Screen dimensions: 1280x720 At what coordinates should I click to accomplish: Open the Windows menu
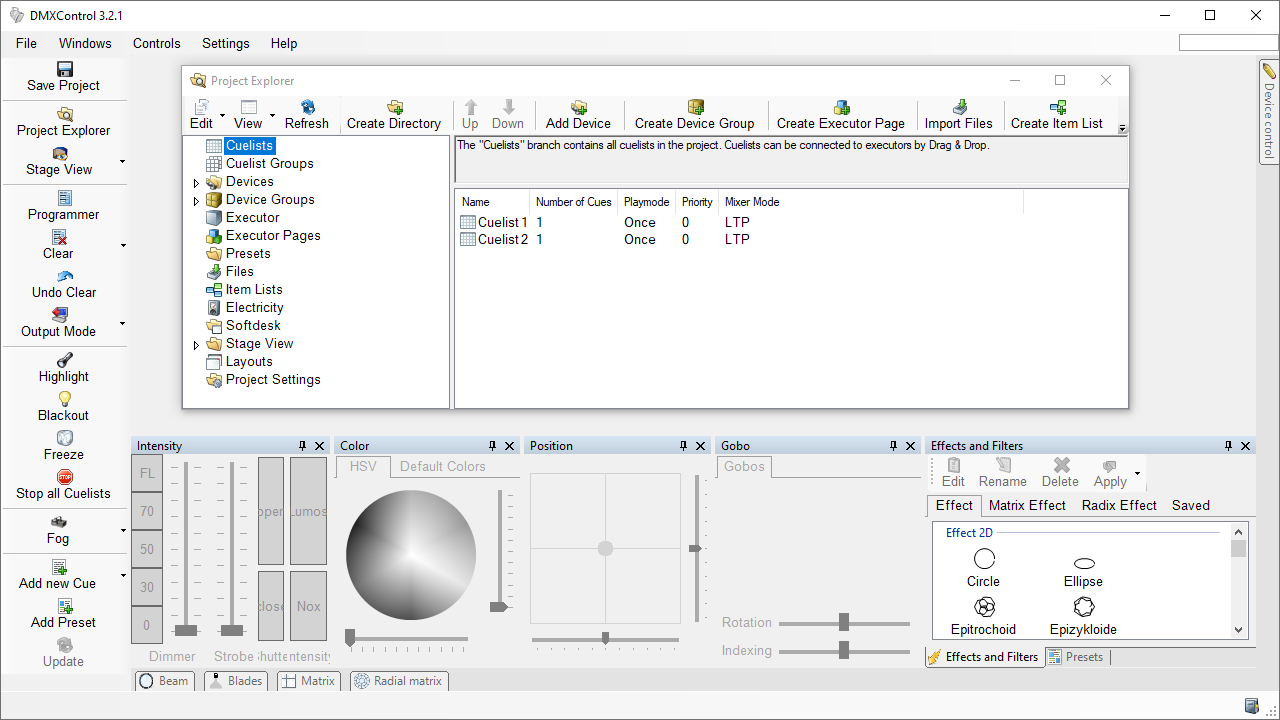pyautogui.click(x=85, y=43)
